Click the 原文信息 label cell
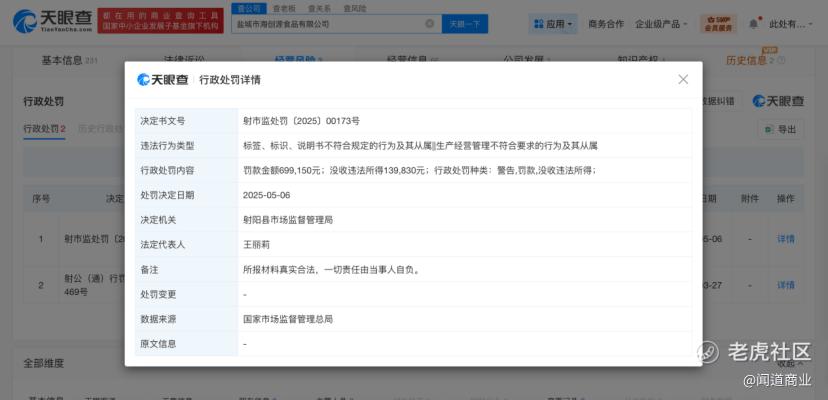828x400 pixels. [186, 344]
